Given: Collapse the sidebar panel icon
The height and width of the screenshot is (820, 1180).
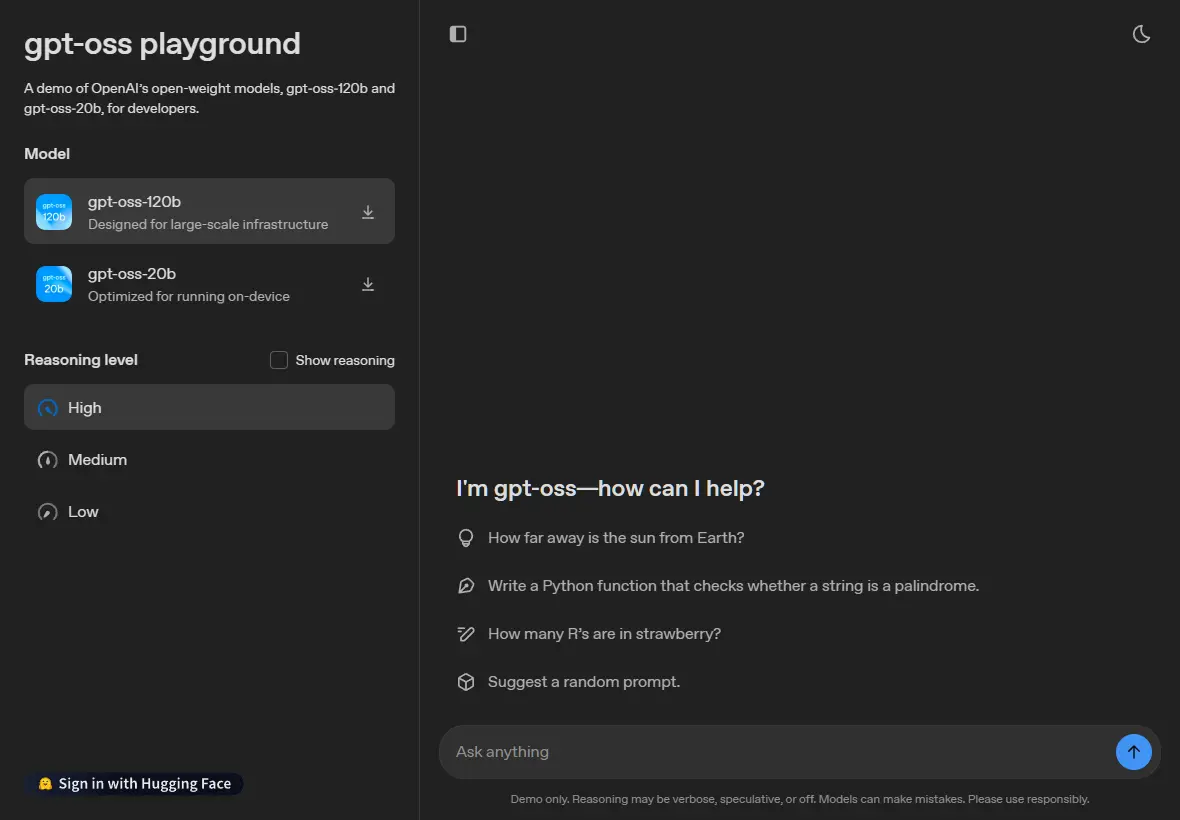Looking at the screenshot, I should (458, 34).
